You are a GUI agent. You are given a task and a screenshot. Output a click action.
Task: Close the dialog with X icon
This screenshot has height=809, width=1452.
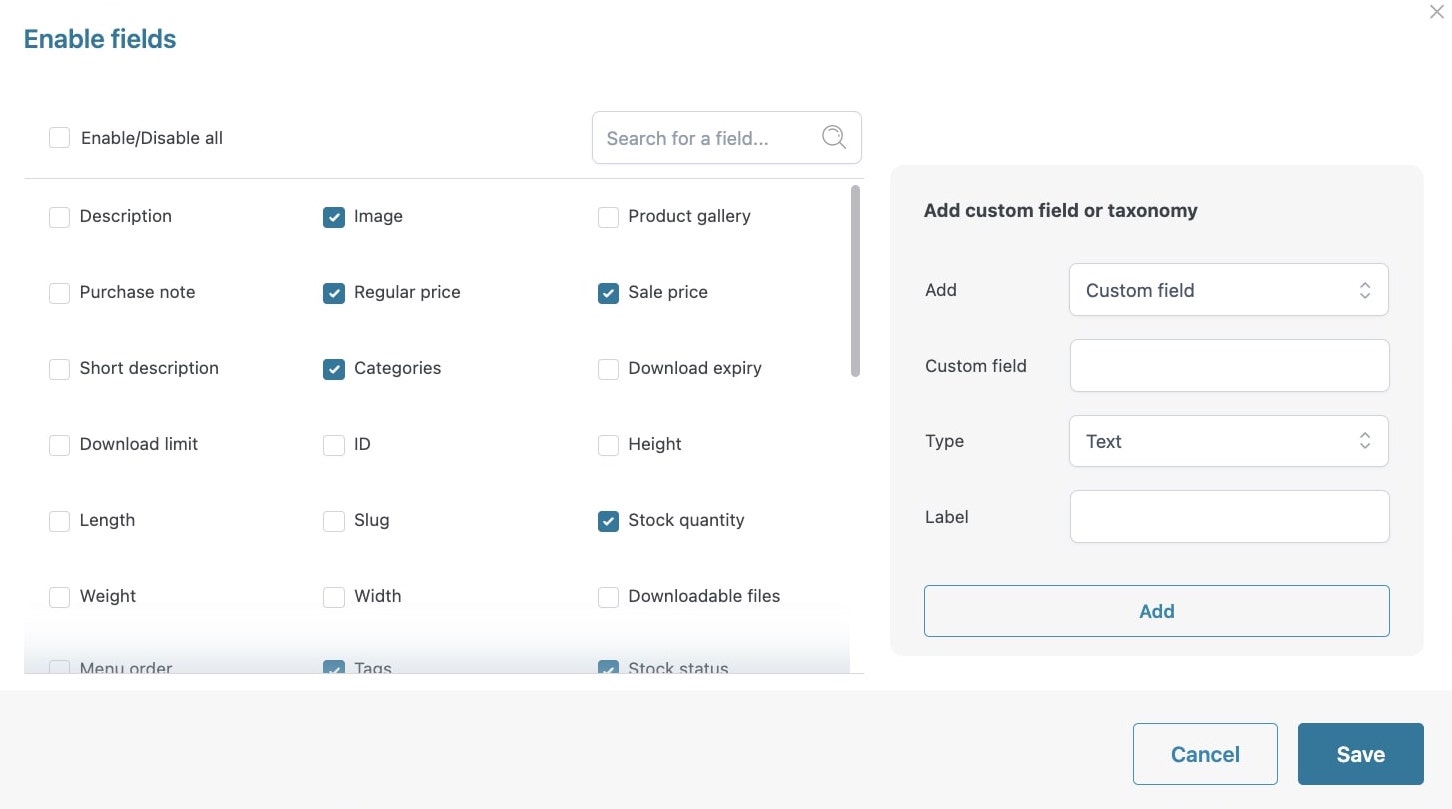pyautogui.click(x=1437, y=12)
